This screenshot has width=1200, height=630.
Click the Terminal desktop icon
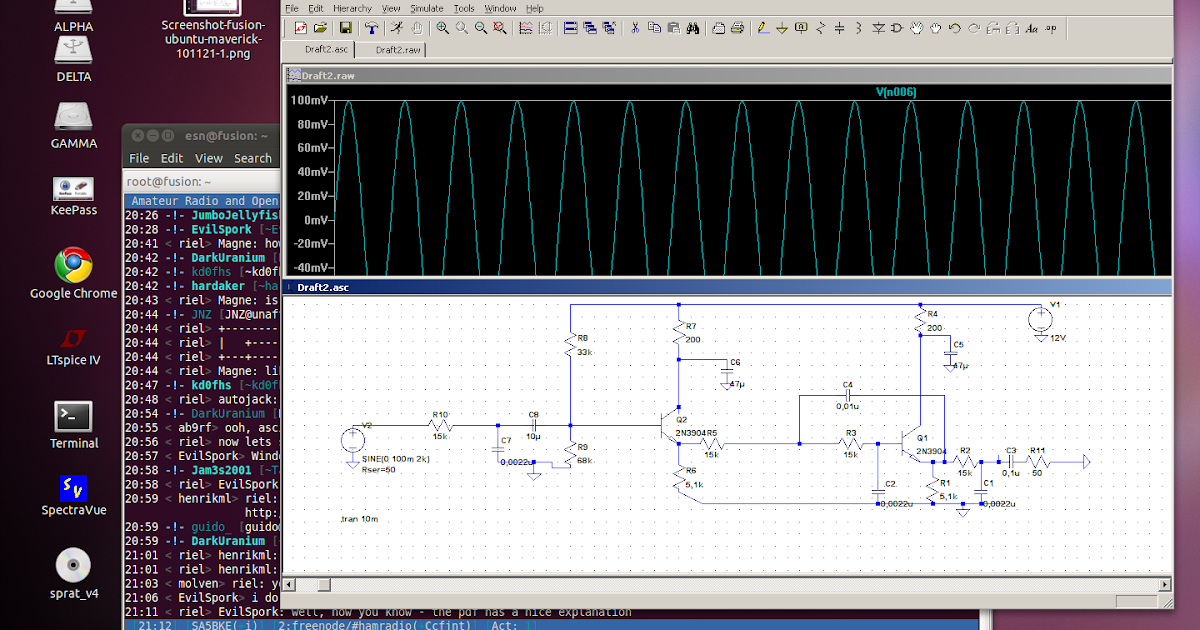74,424
